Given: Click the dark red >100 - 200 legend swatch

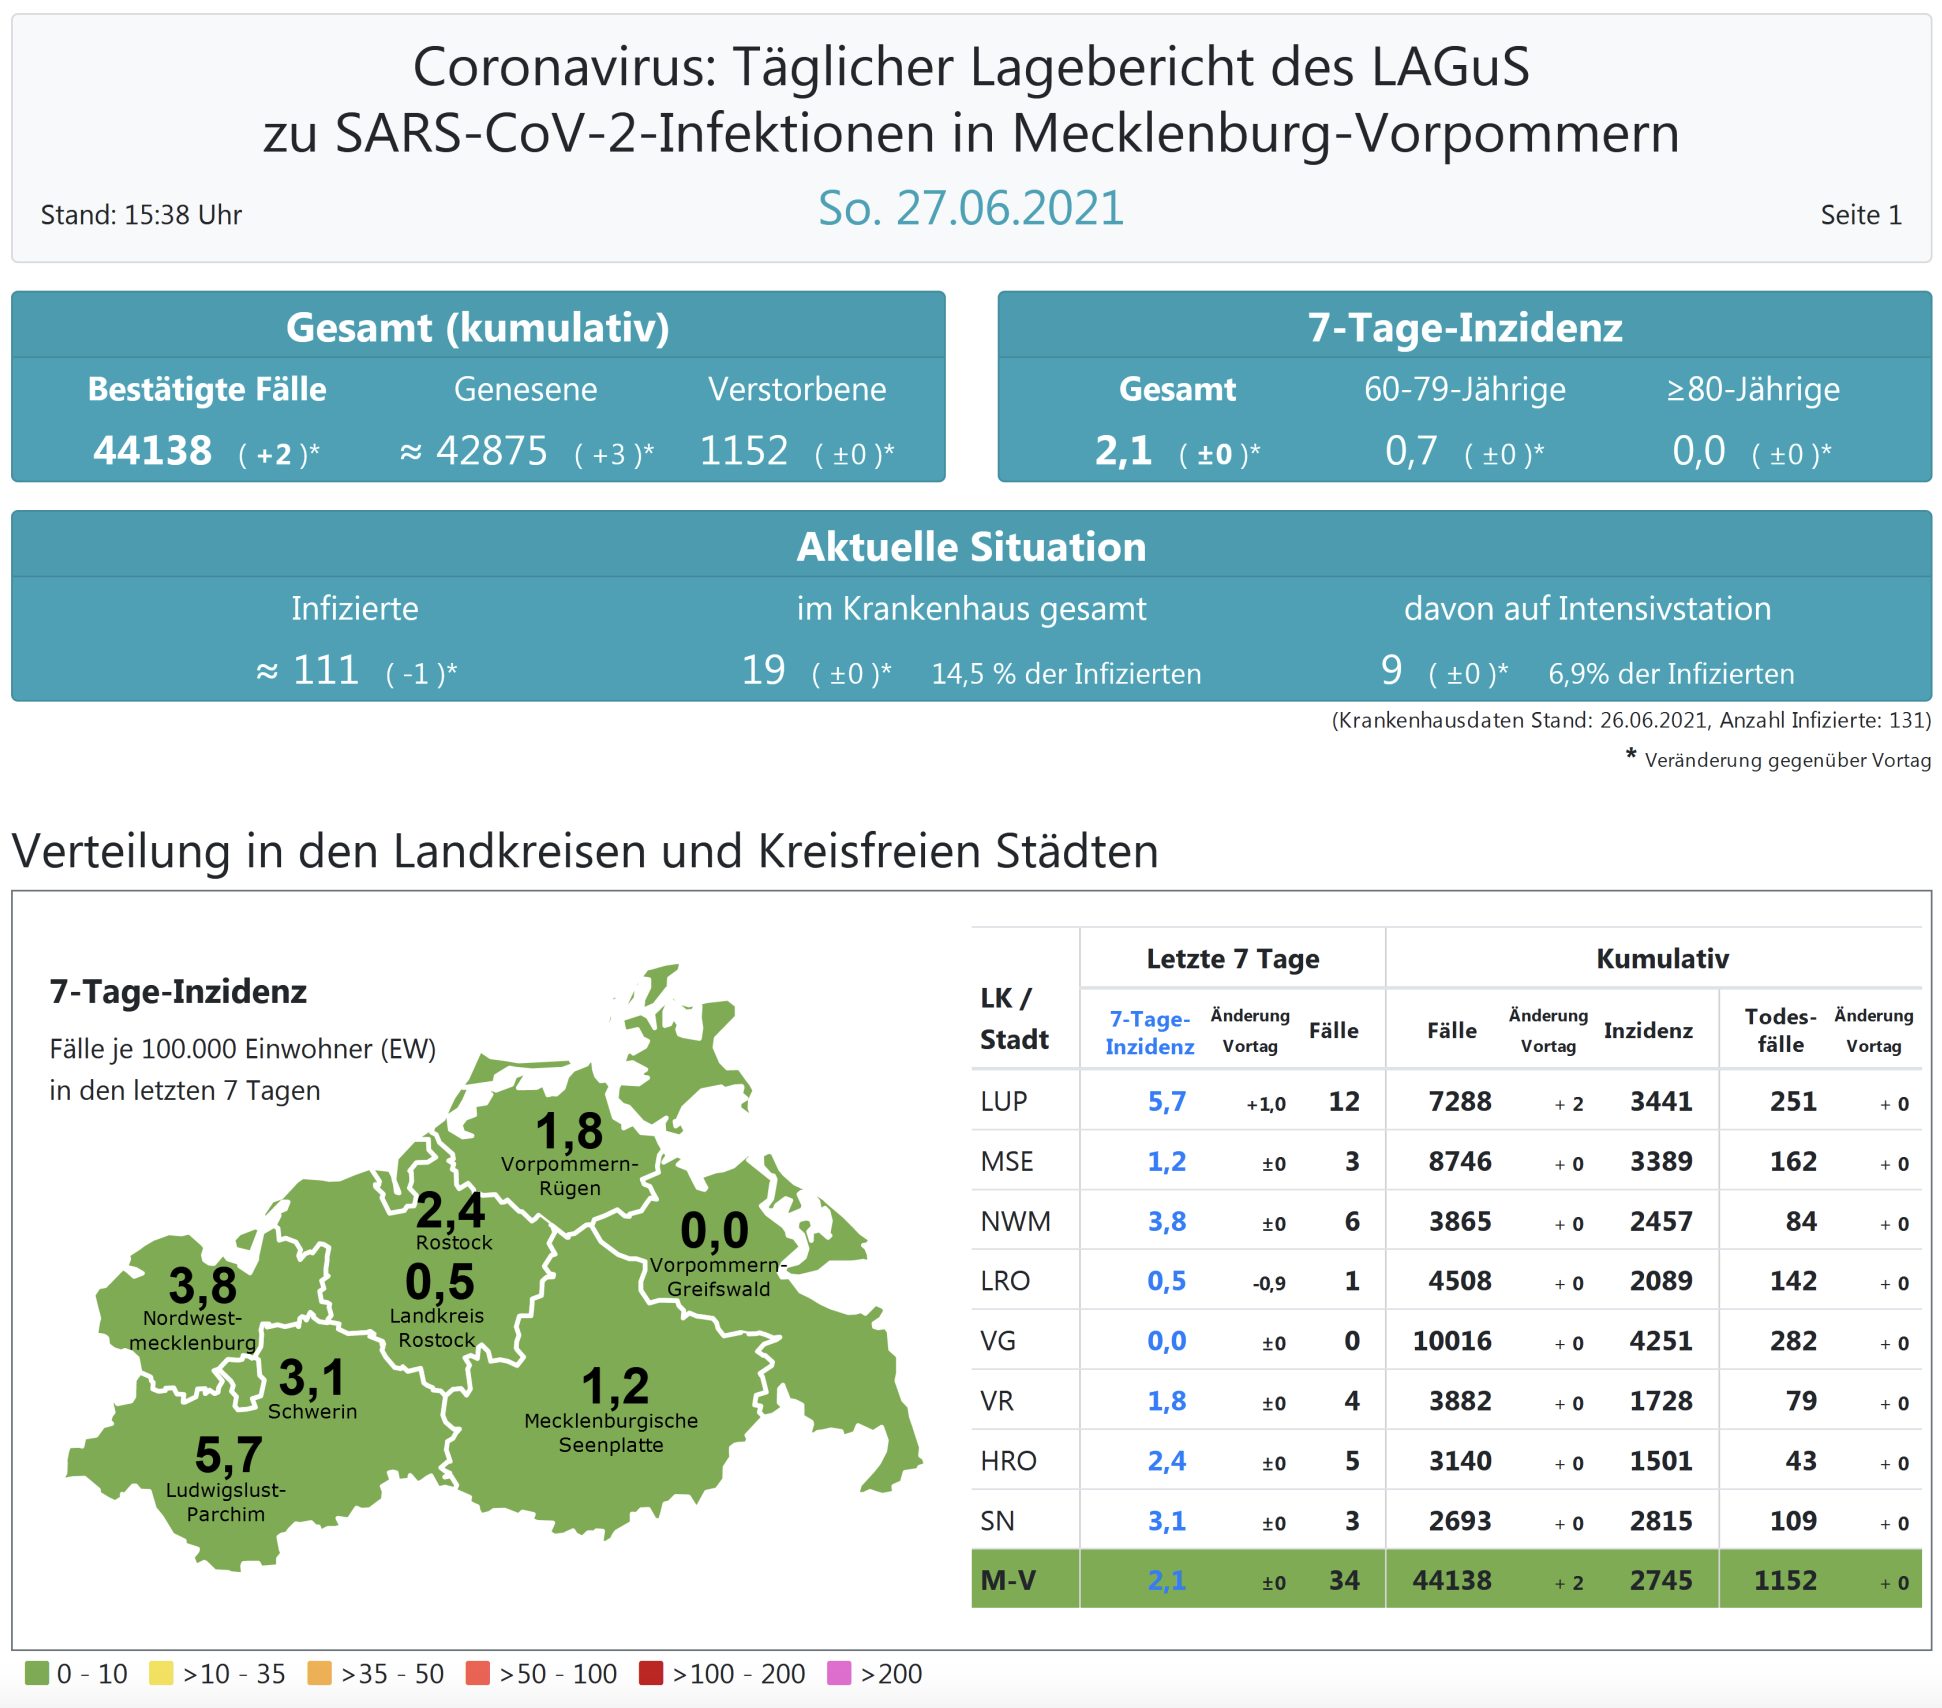Looking at the screenshot, I should [x=651, y=1673].
